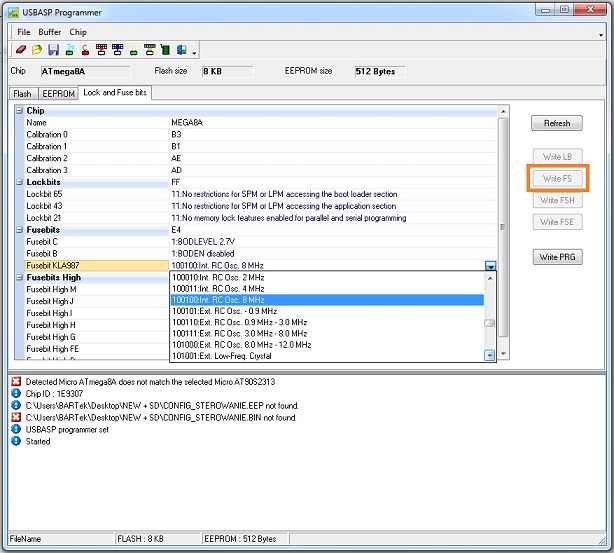Image resolution: width=614 pixels, height=553 pixels.
Task: Collapse the Fusebits section
Action: (x=20, y=230)
